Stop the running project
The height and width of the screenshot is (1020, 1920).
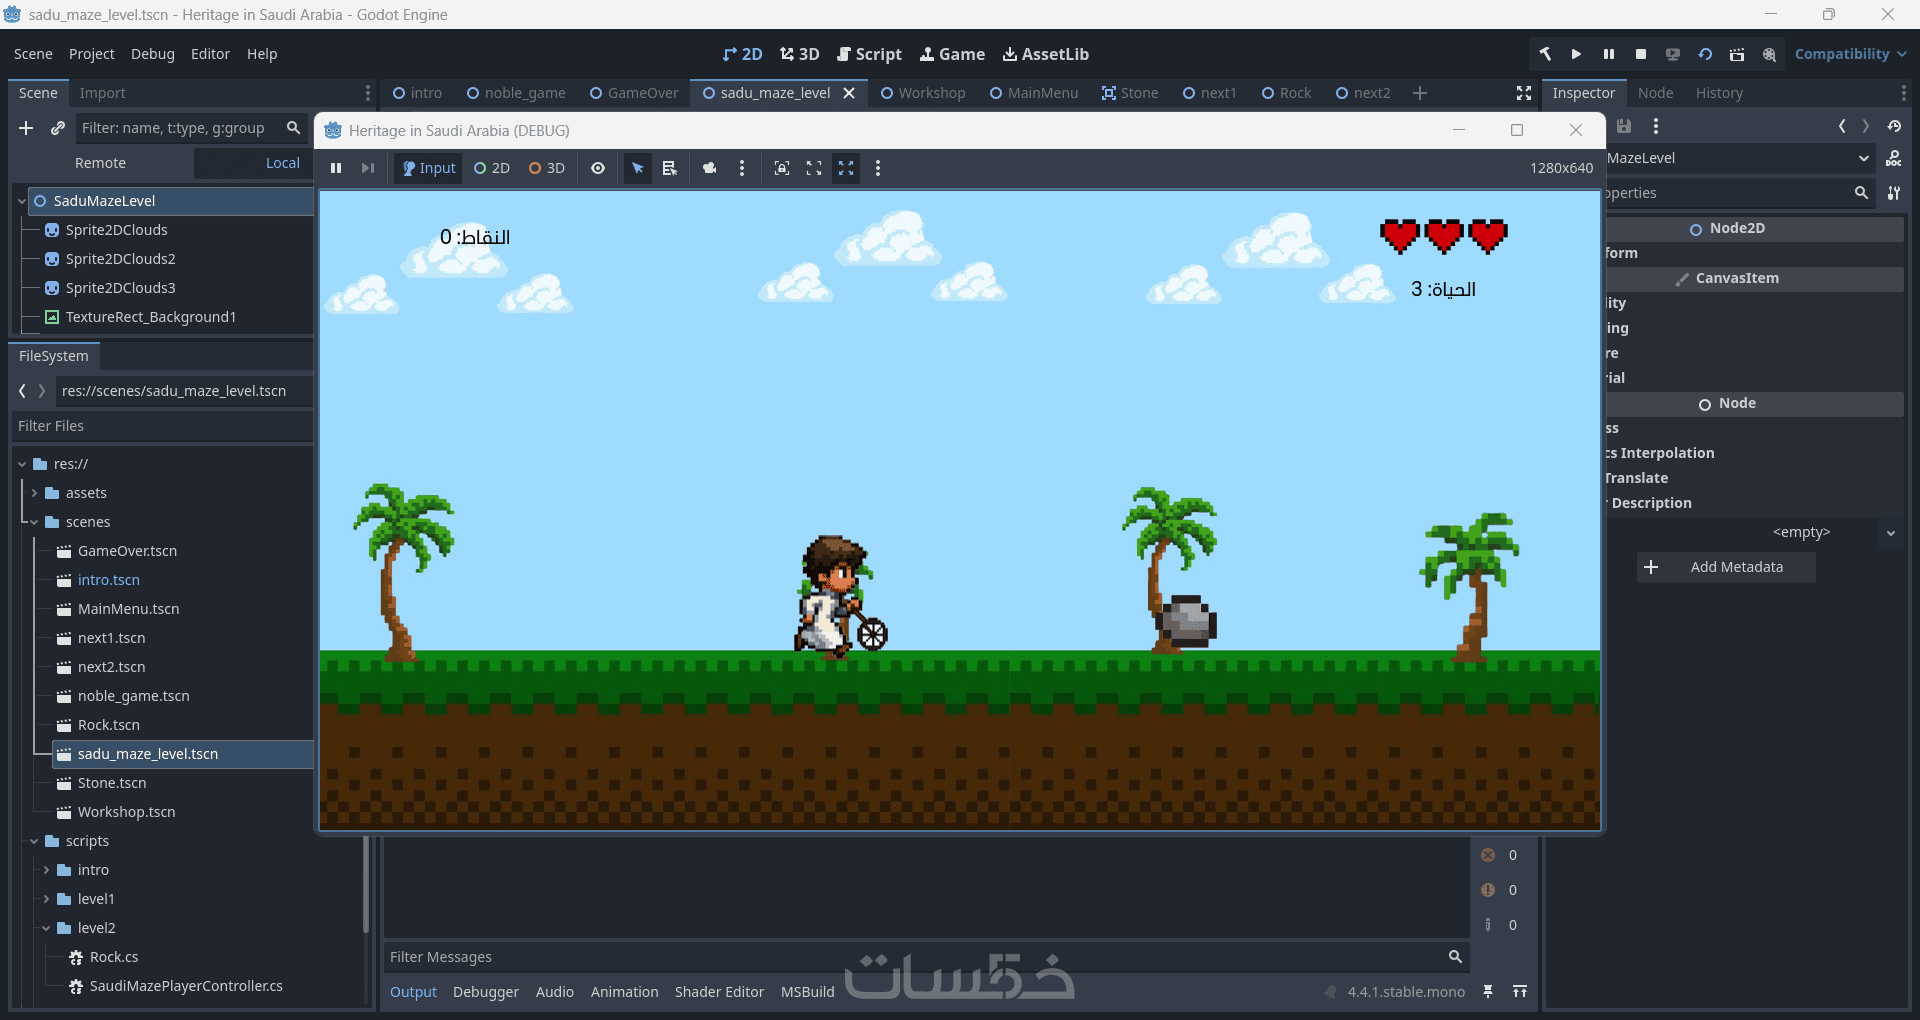pos(1640,54)
